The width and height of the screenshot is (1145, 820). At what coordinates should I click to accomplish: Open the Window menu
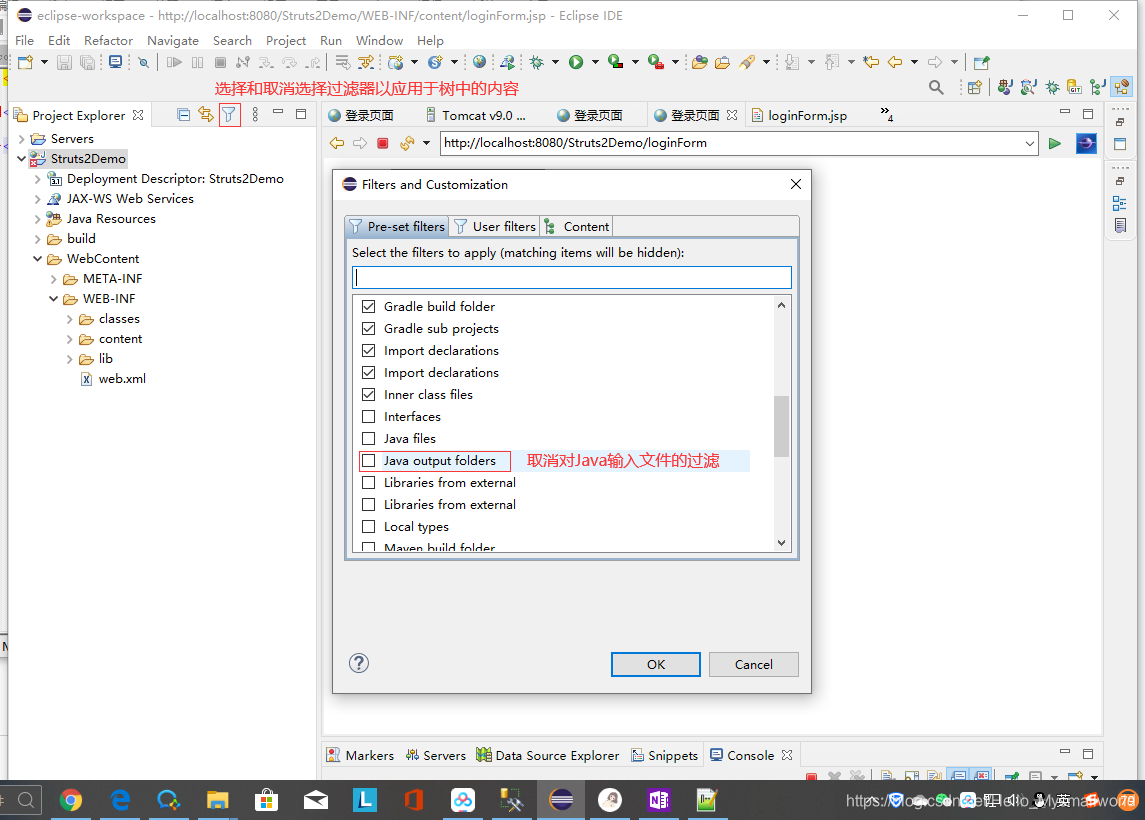pyautogui.click(x=379, y=40)
